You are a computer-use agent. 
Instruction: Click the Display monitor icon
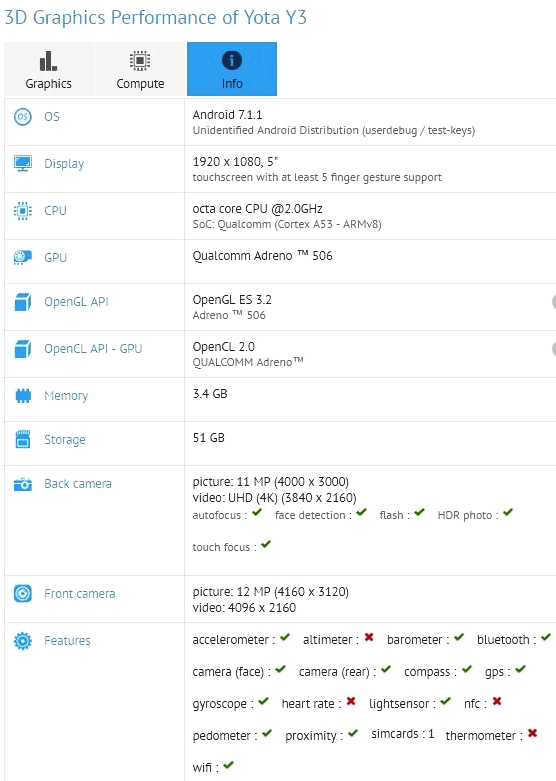22,163
